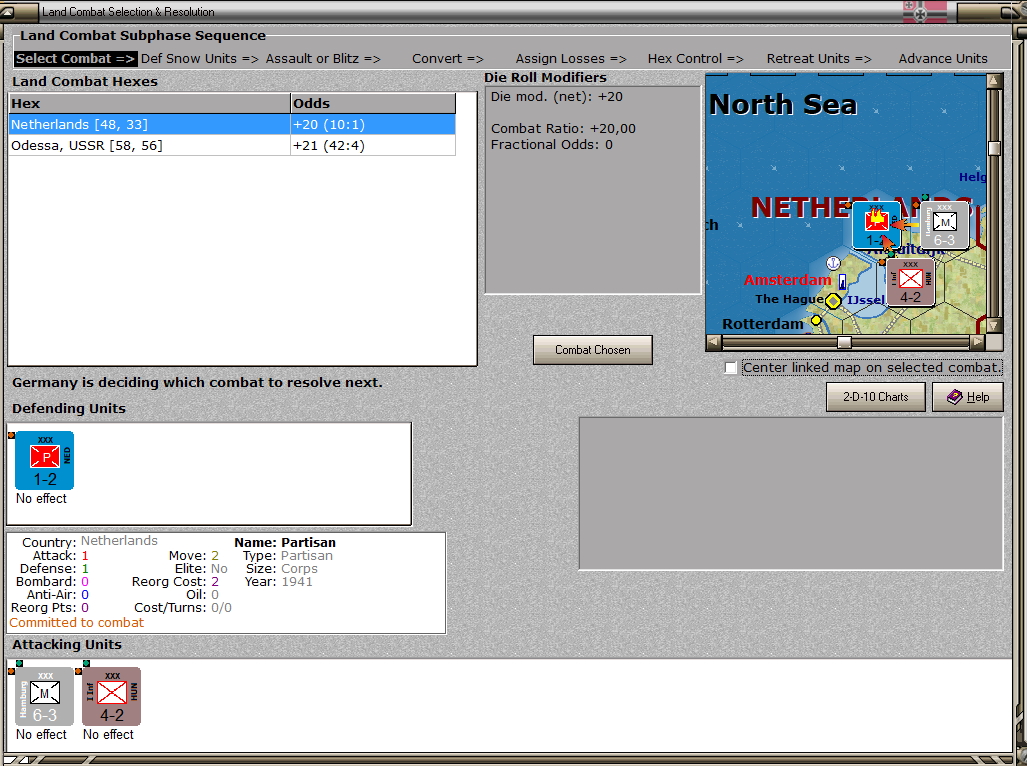Click the map scroll left arrow
The height and width of the screenshot is (766, 1027).
[713, 342]
